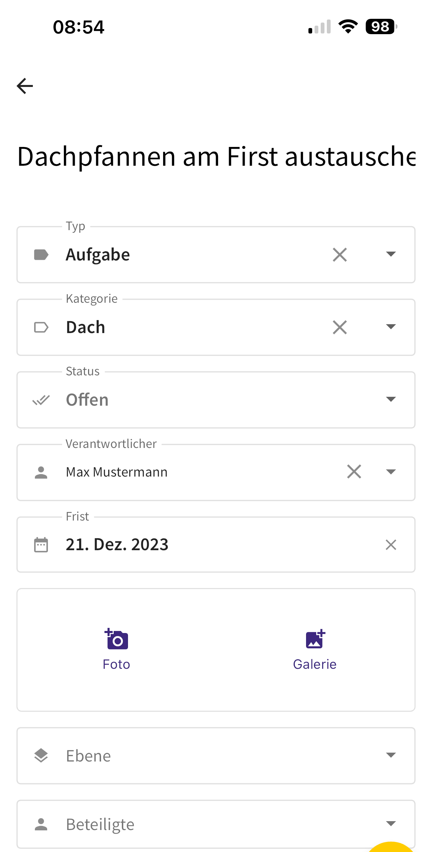The height and width of the screenshot is (852, 432).
Task: Remove Max Mustermann as Verantwortlicher
Action: coord(354,472)
